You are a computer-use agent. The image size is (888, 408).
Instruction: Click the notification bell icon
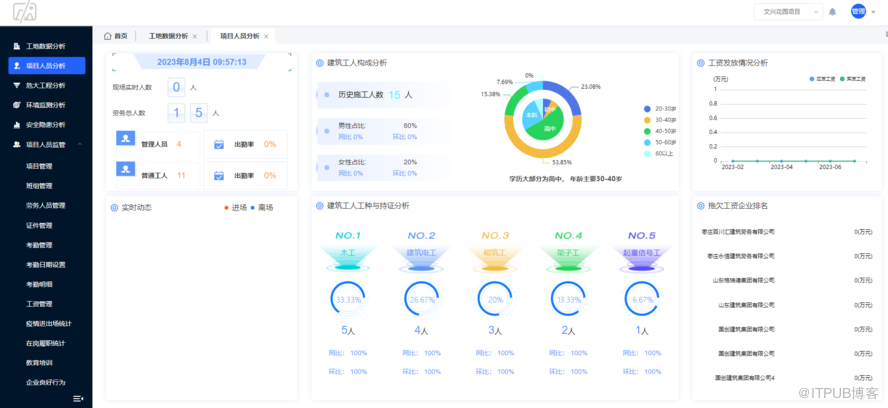(x=833, y=12)
